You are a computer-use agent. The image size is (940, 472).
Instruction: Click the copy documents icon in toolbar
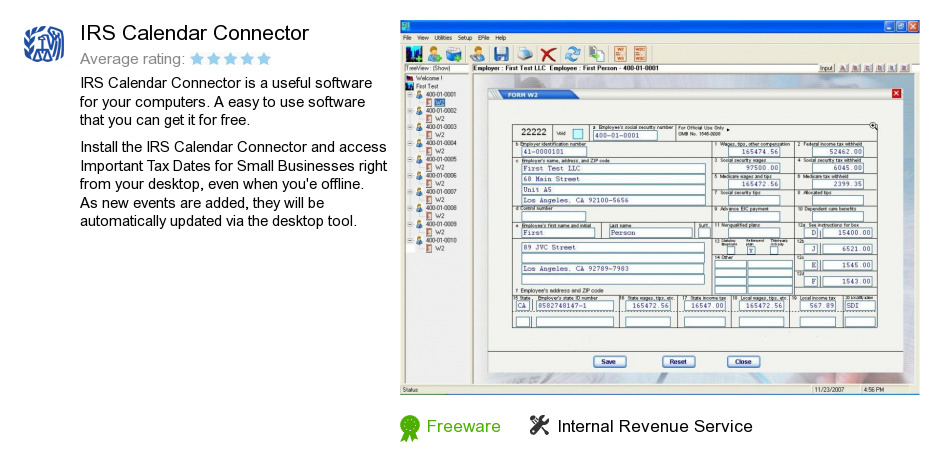596,54
